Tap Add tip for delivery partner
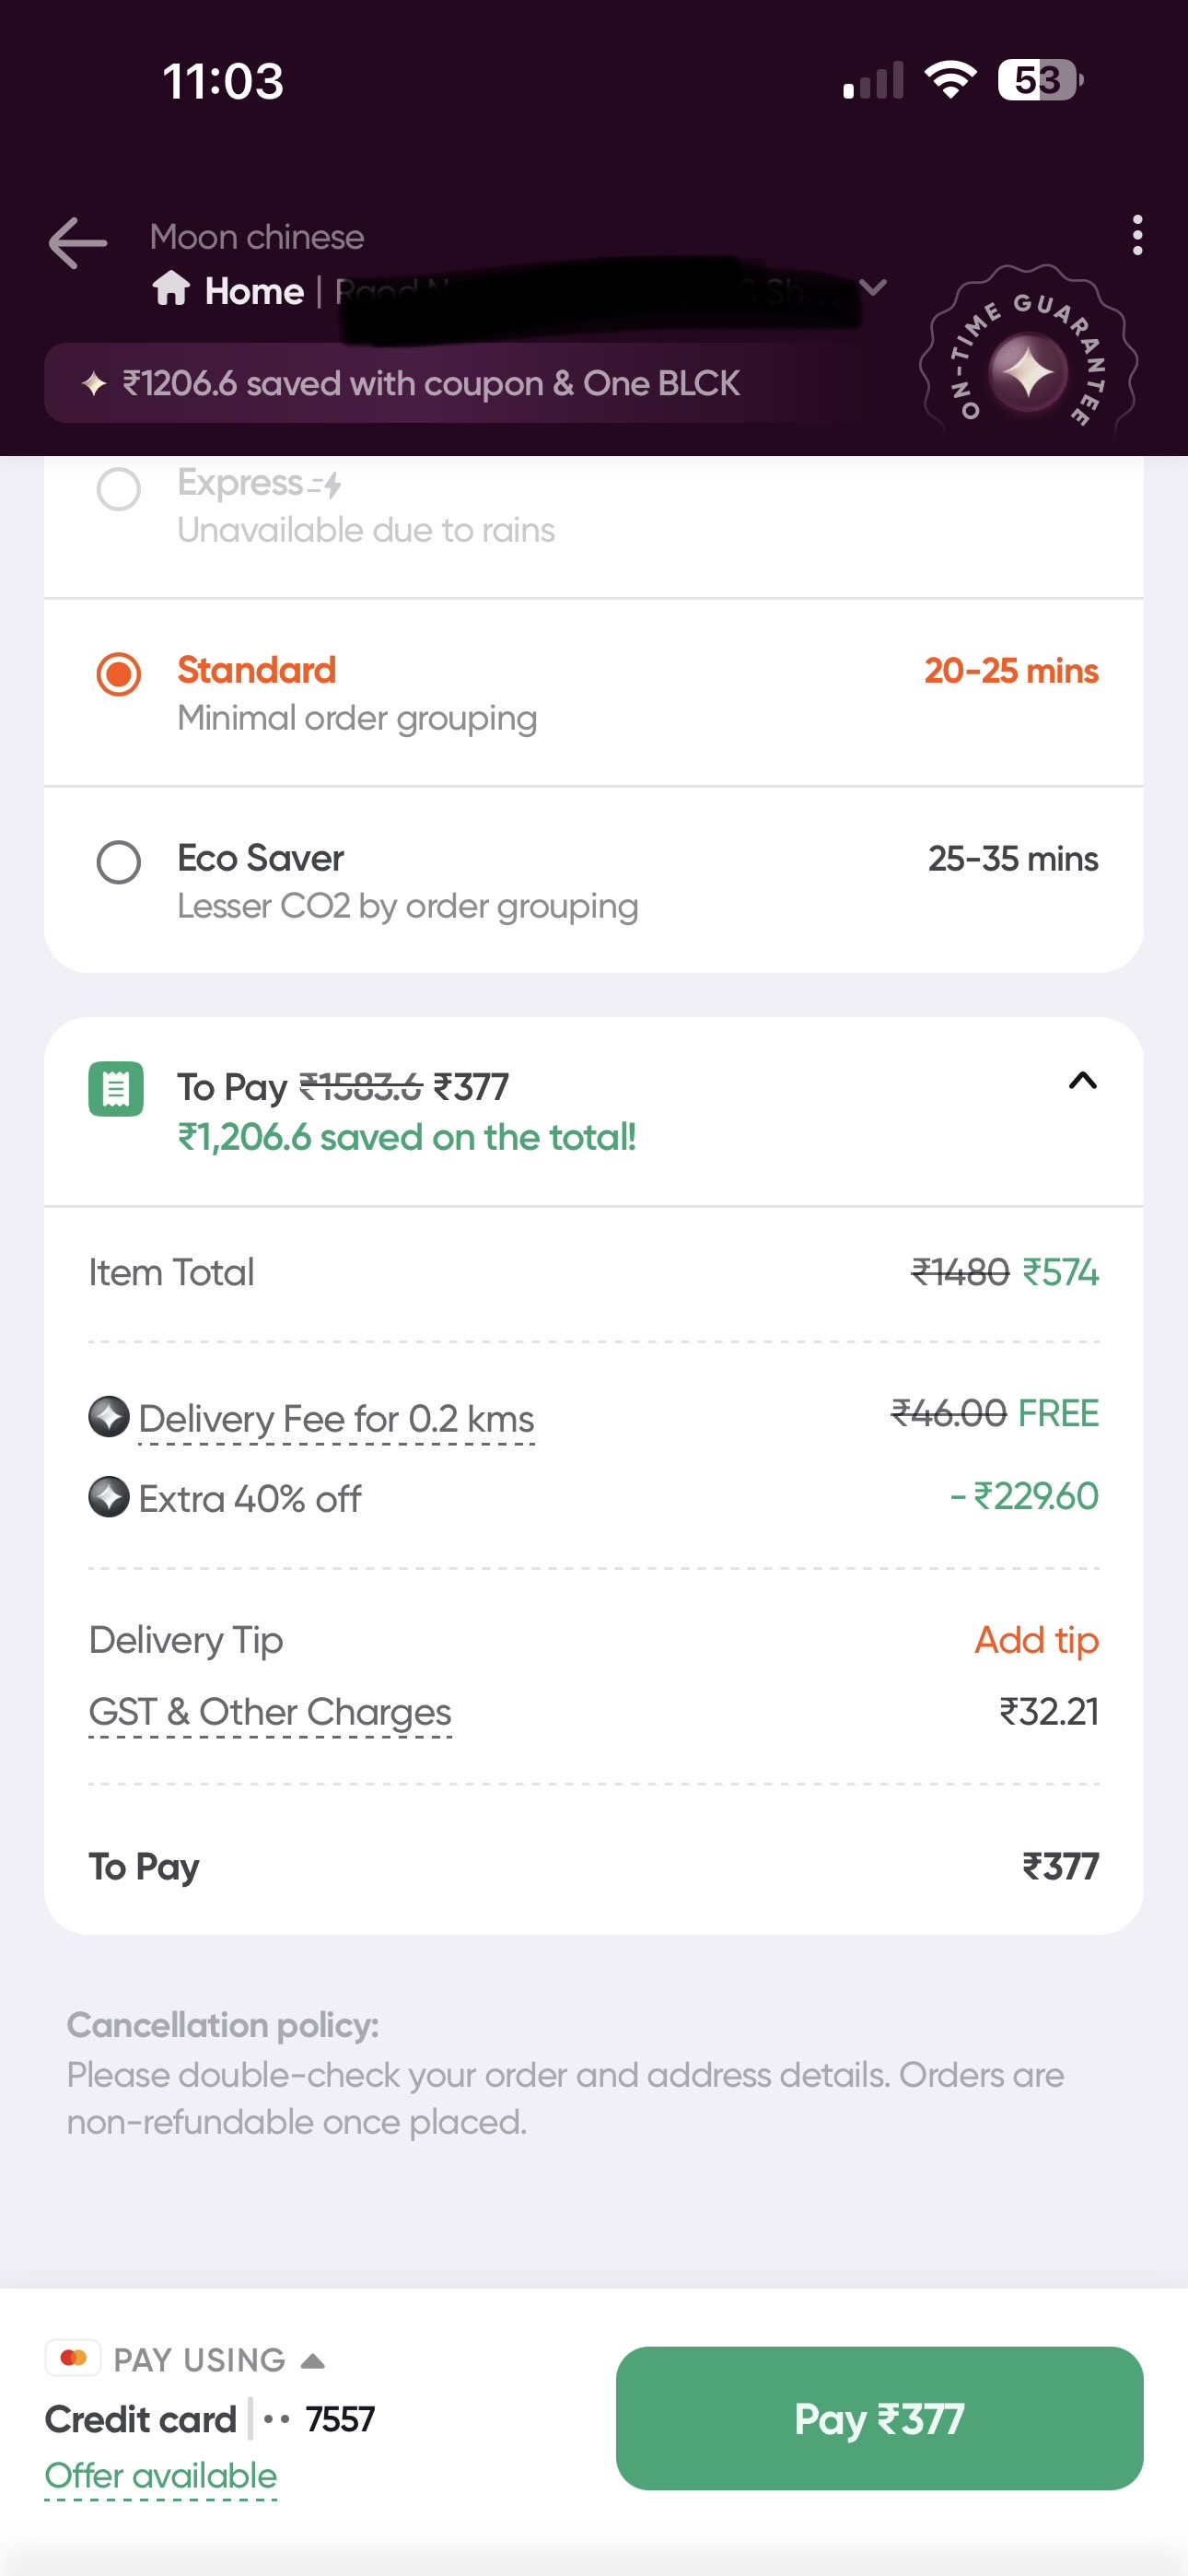The height and width of the screenshot is (2576, 1188). pyautogui.click(x=1036, y=1639)
